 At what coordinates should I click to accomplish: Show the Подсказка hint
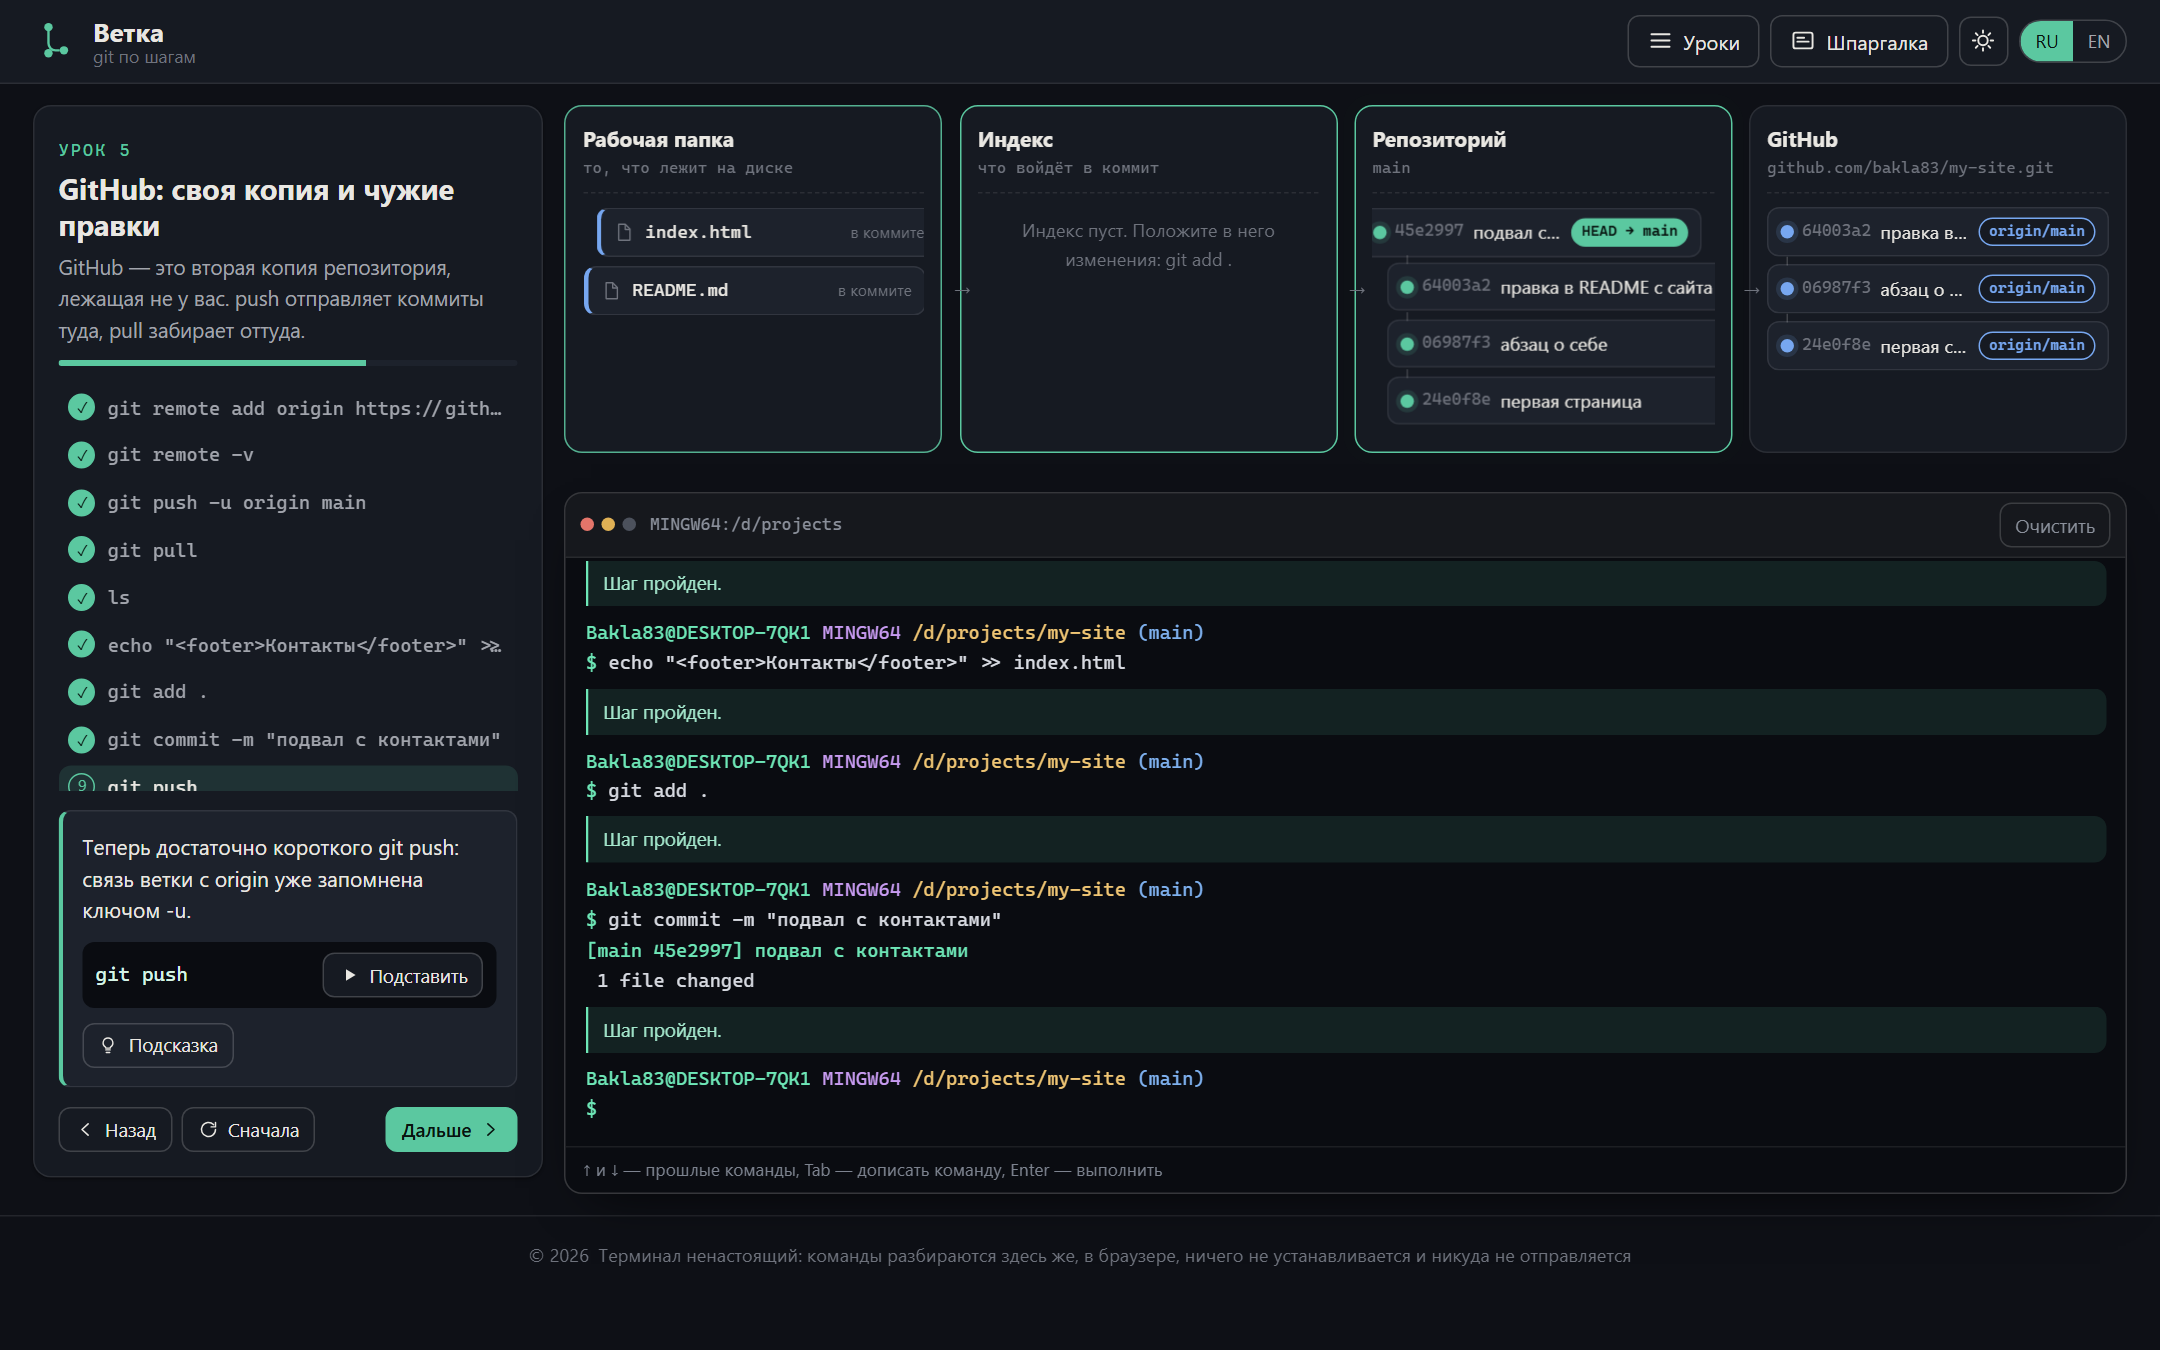[x=158, y=1045]
